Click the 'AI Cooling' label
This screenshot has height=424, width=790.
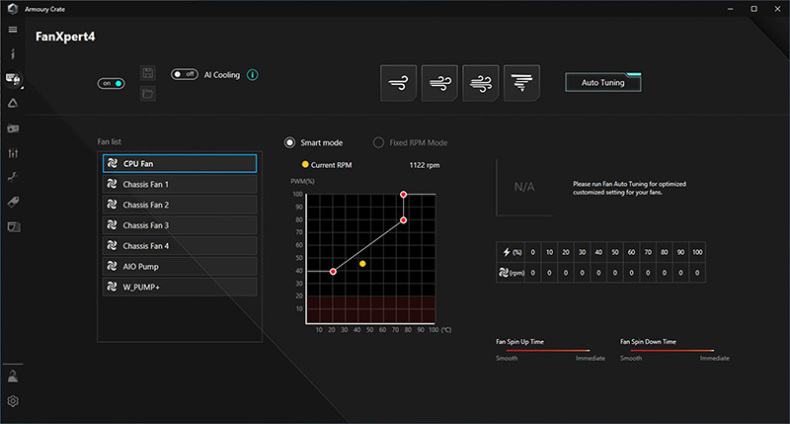[x=222, y=75]
